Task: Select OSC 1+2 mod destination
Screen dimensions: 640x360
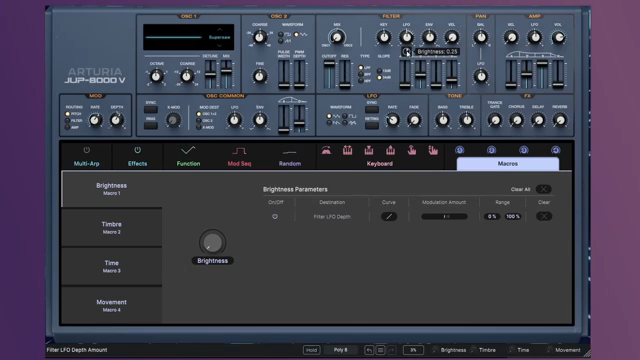Action: (x=199, y=114)
